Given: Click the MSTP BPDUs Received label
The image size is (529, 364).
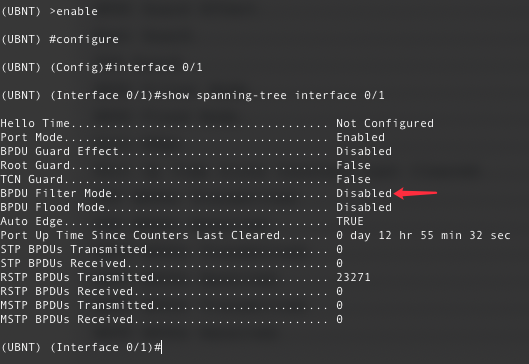Looking at the screenshot, I should pos(66,319).
